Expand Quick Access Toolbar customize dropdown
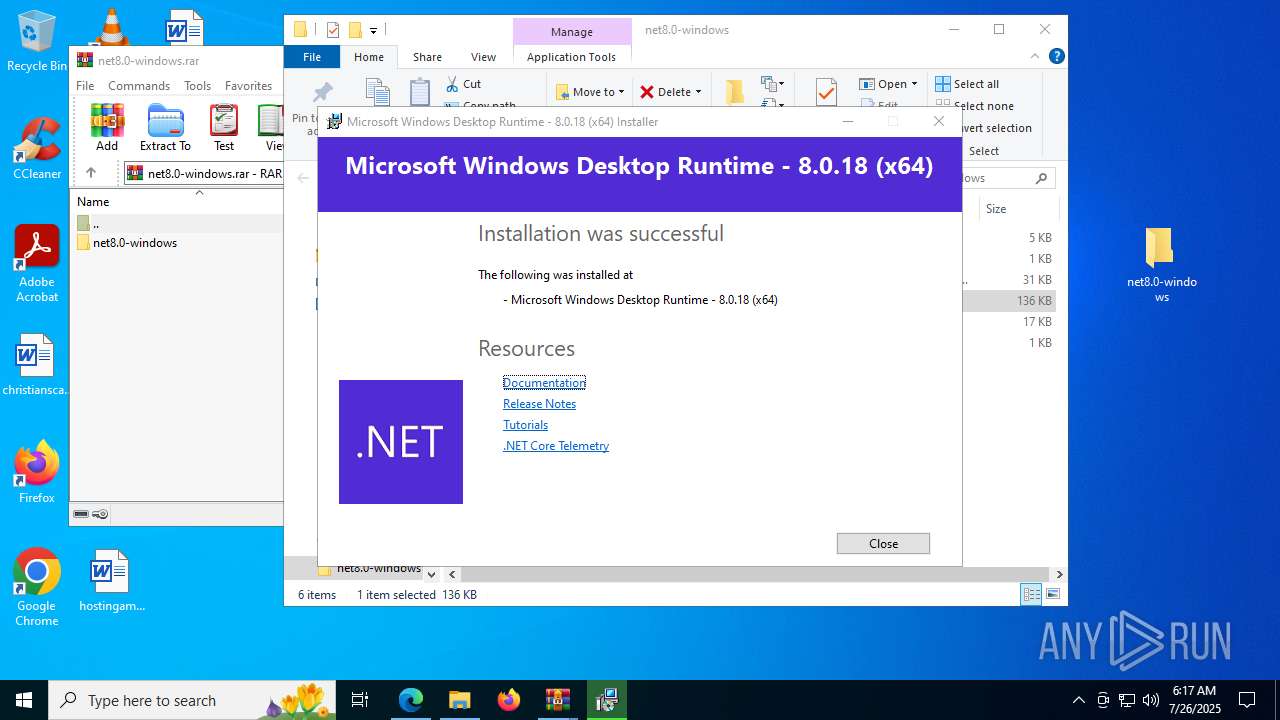The image size is (1280, 720). [374, 30]
